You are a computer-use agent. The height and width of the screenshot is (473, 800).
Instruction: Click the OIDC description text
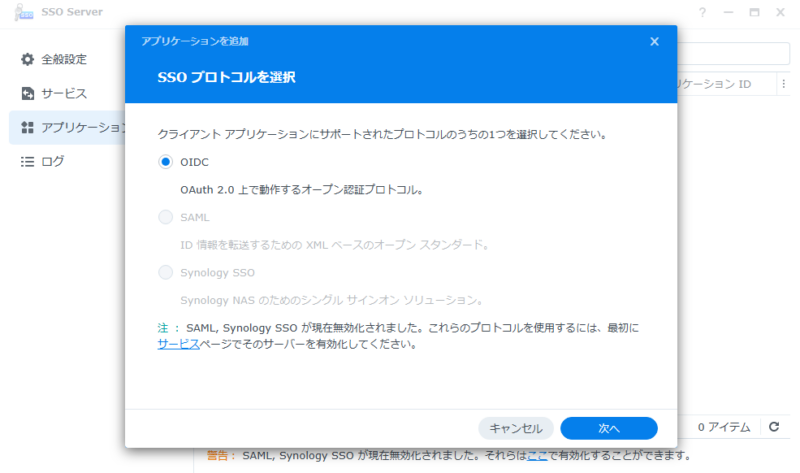coord(302,190)
